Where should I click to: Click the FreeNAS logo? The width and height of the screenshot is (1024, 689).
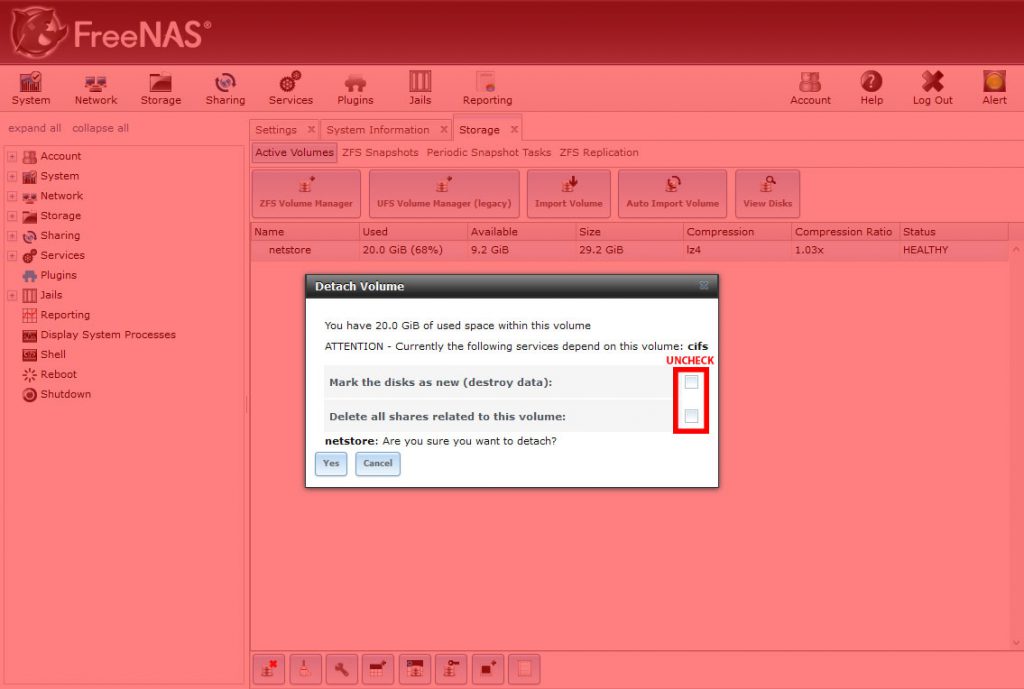[x=111, y=33]
